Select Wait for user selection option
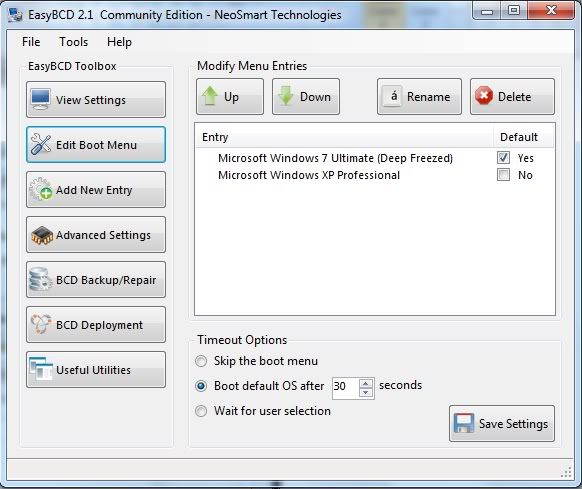 point(201,411)
